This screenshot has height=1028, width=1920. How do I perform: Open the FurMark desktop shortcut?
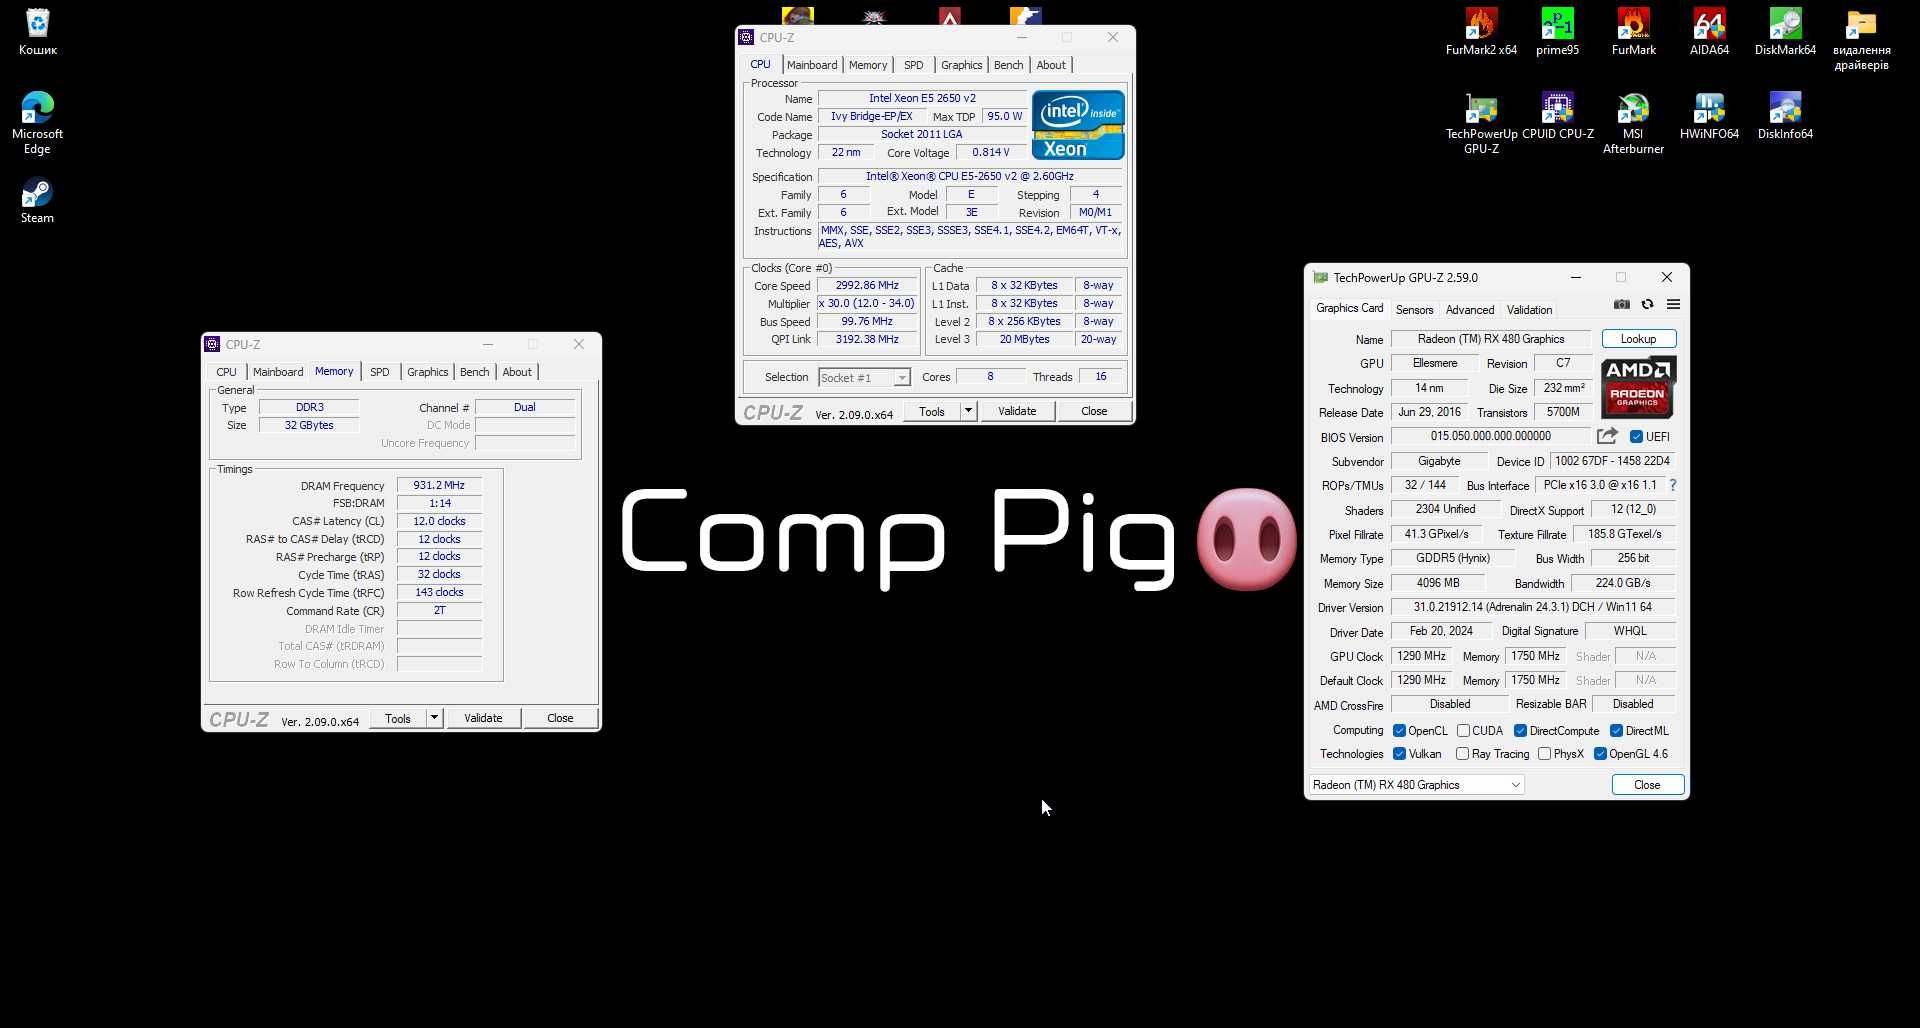(x=1633, y=32)
